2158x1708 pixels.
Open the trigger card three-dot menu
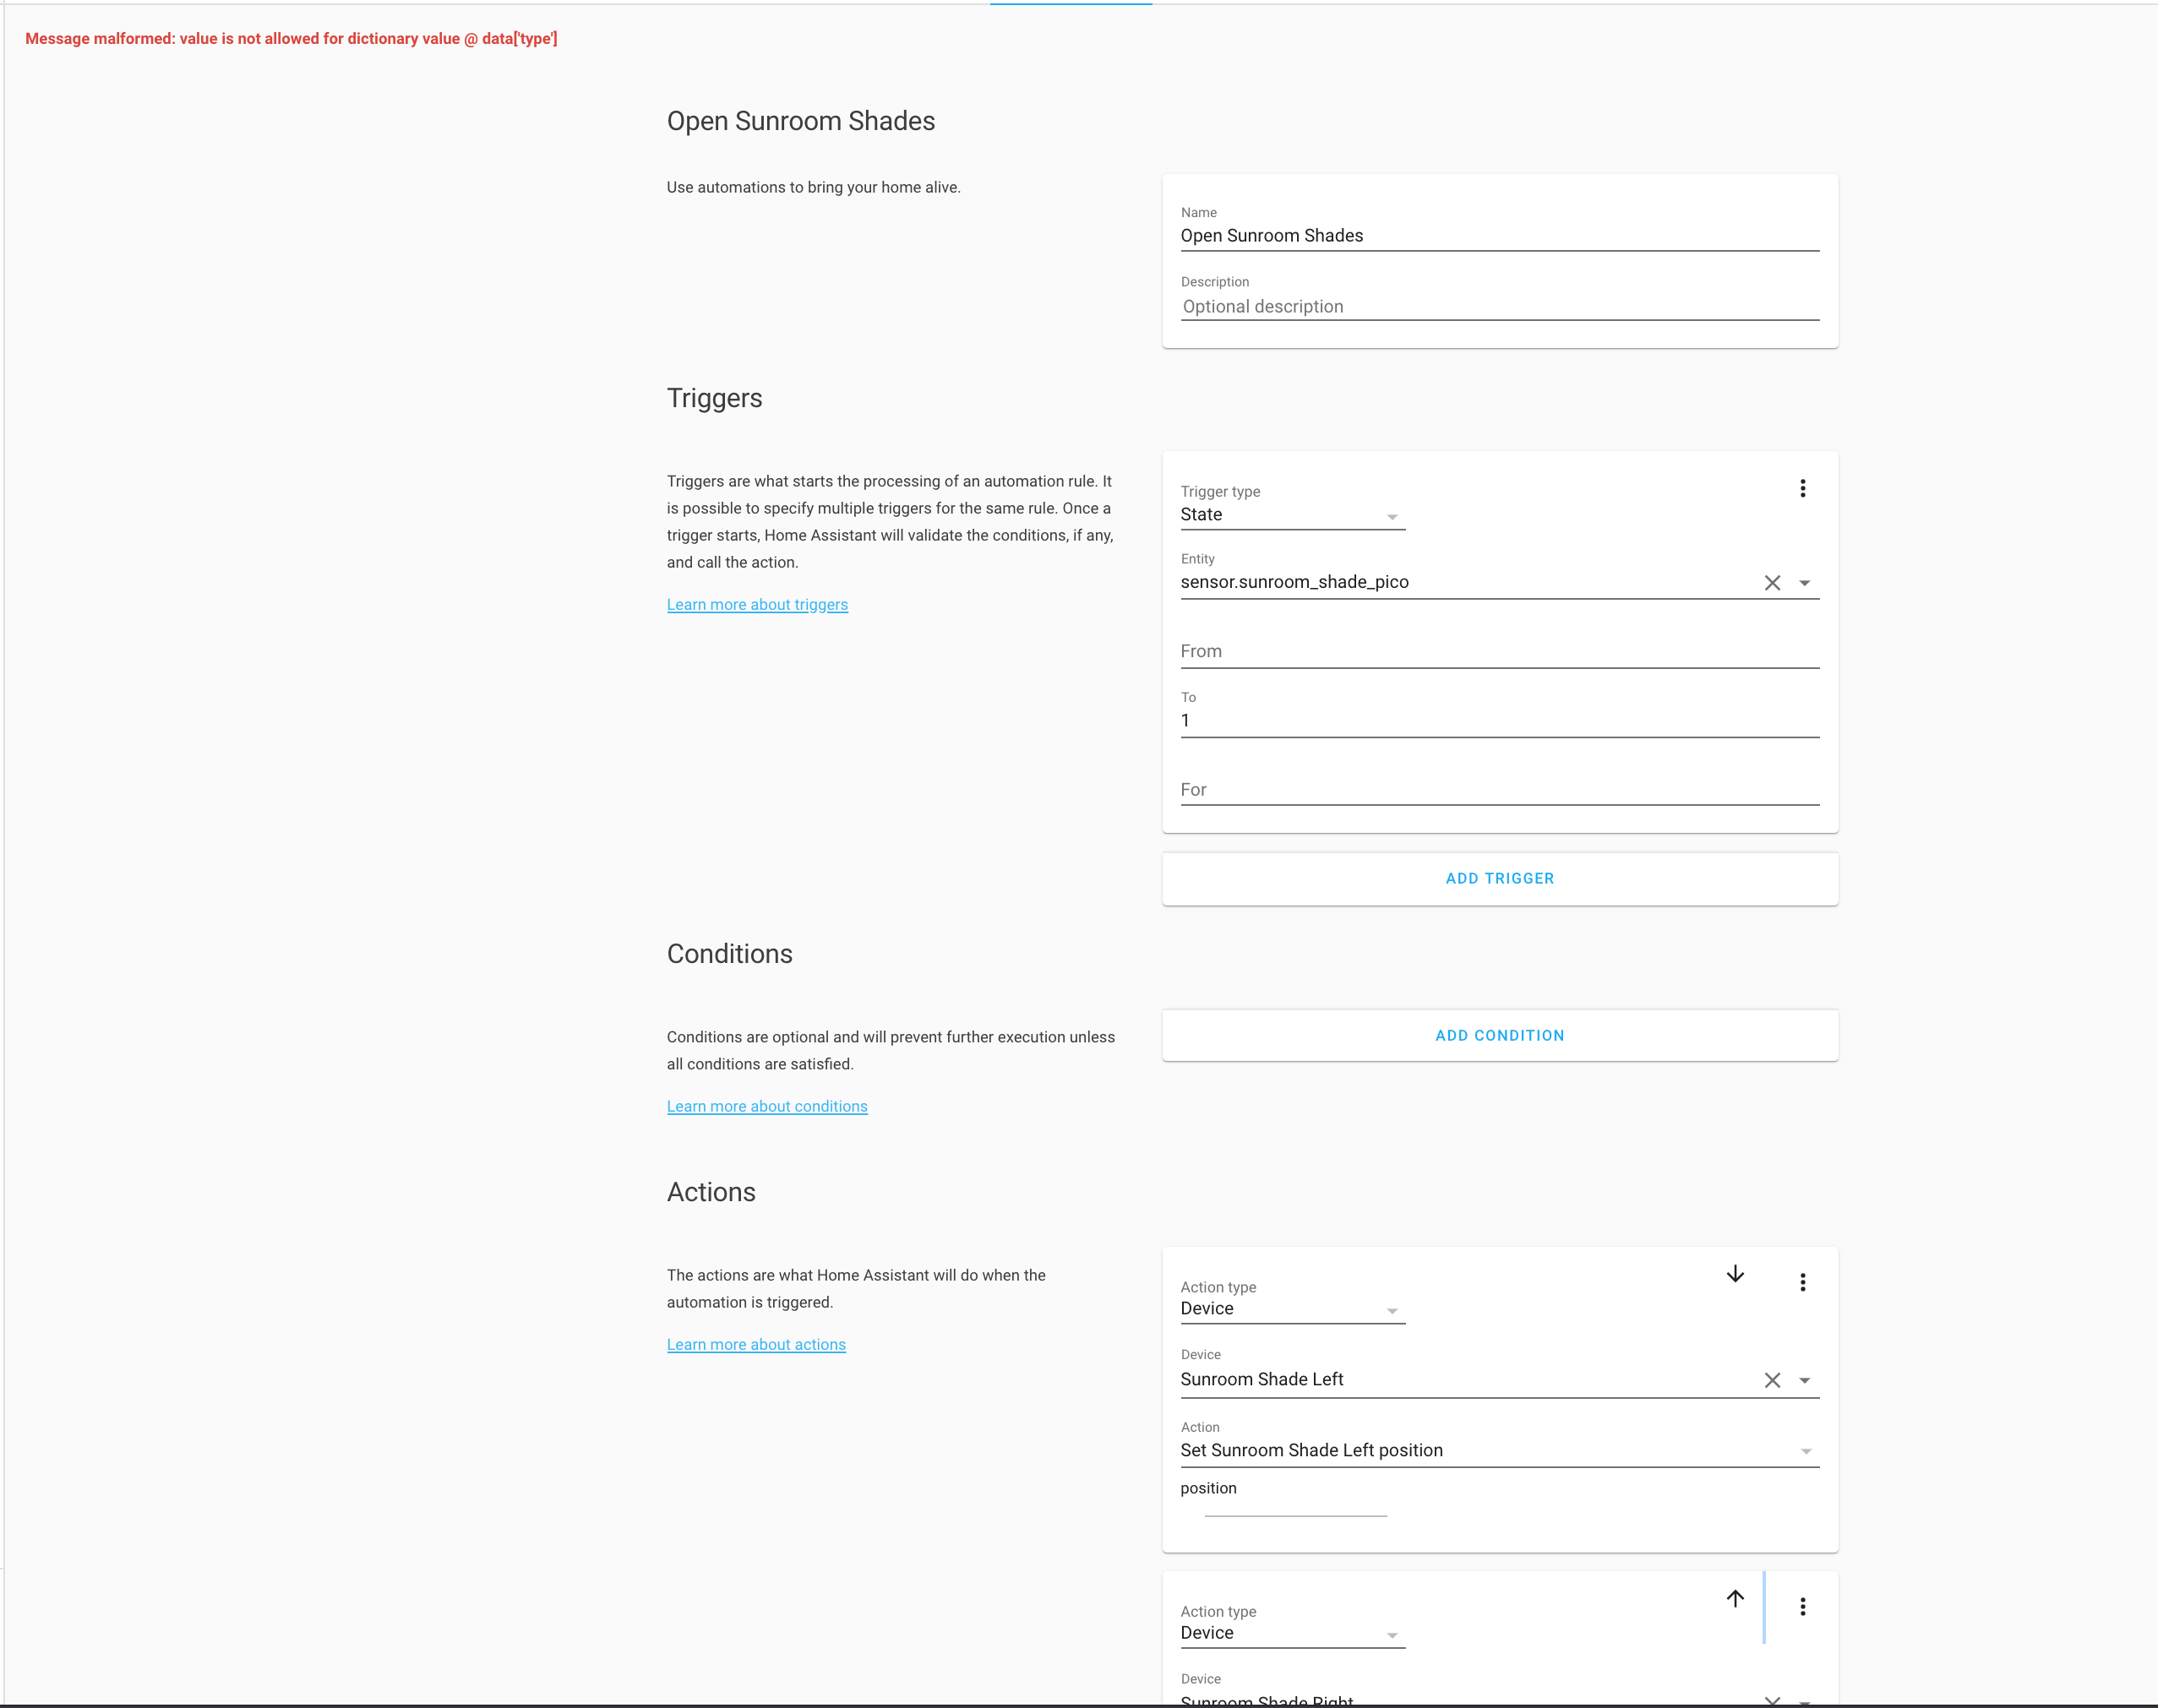[x=1802, y=488]
